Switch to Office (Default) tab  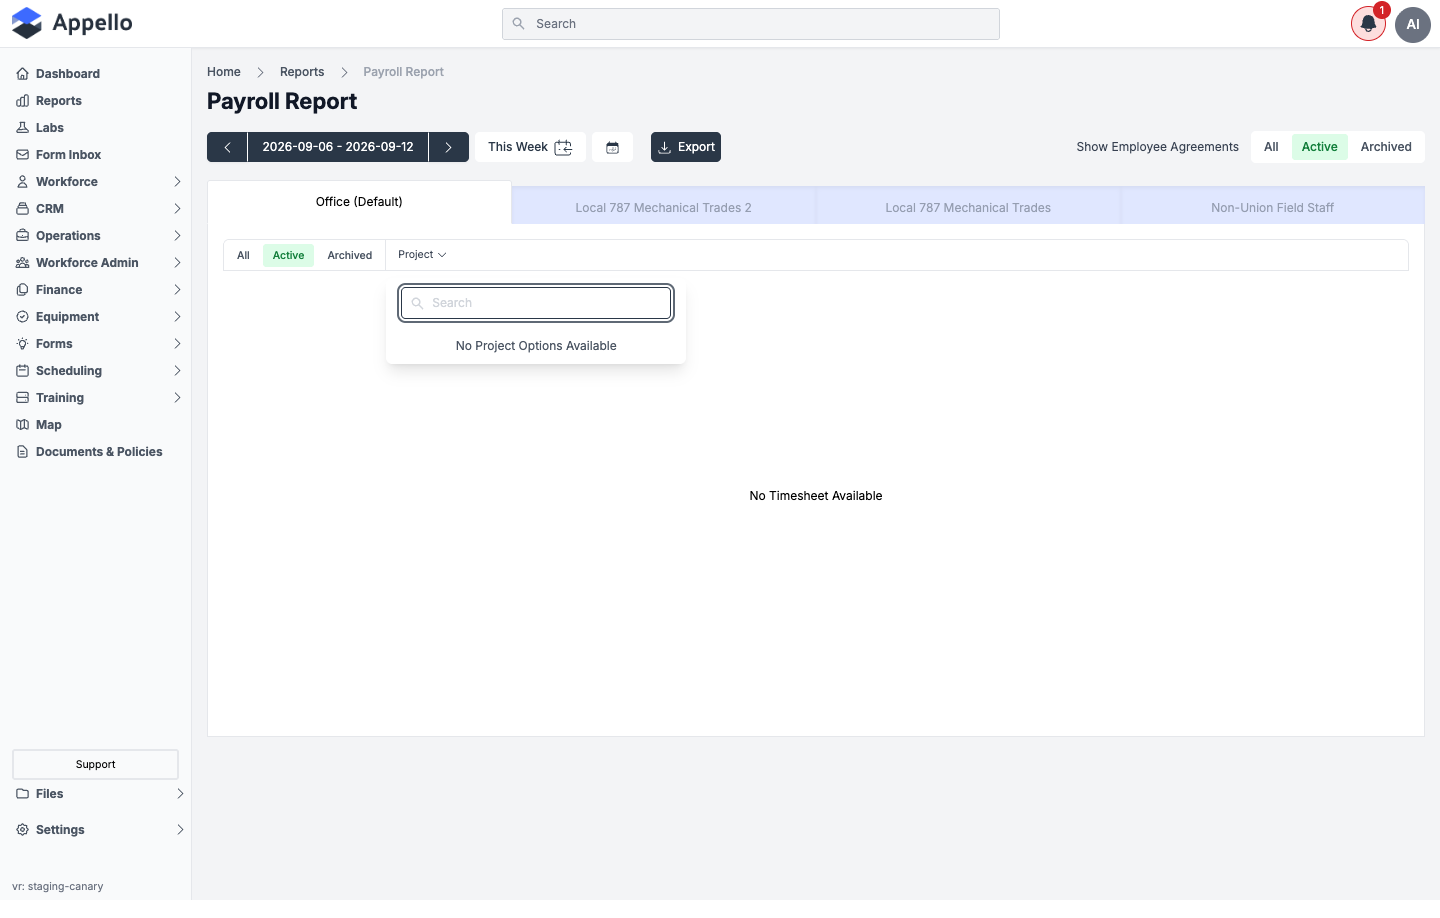[x=359, y=202]
